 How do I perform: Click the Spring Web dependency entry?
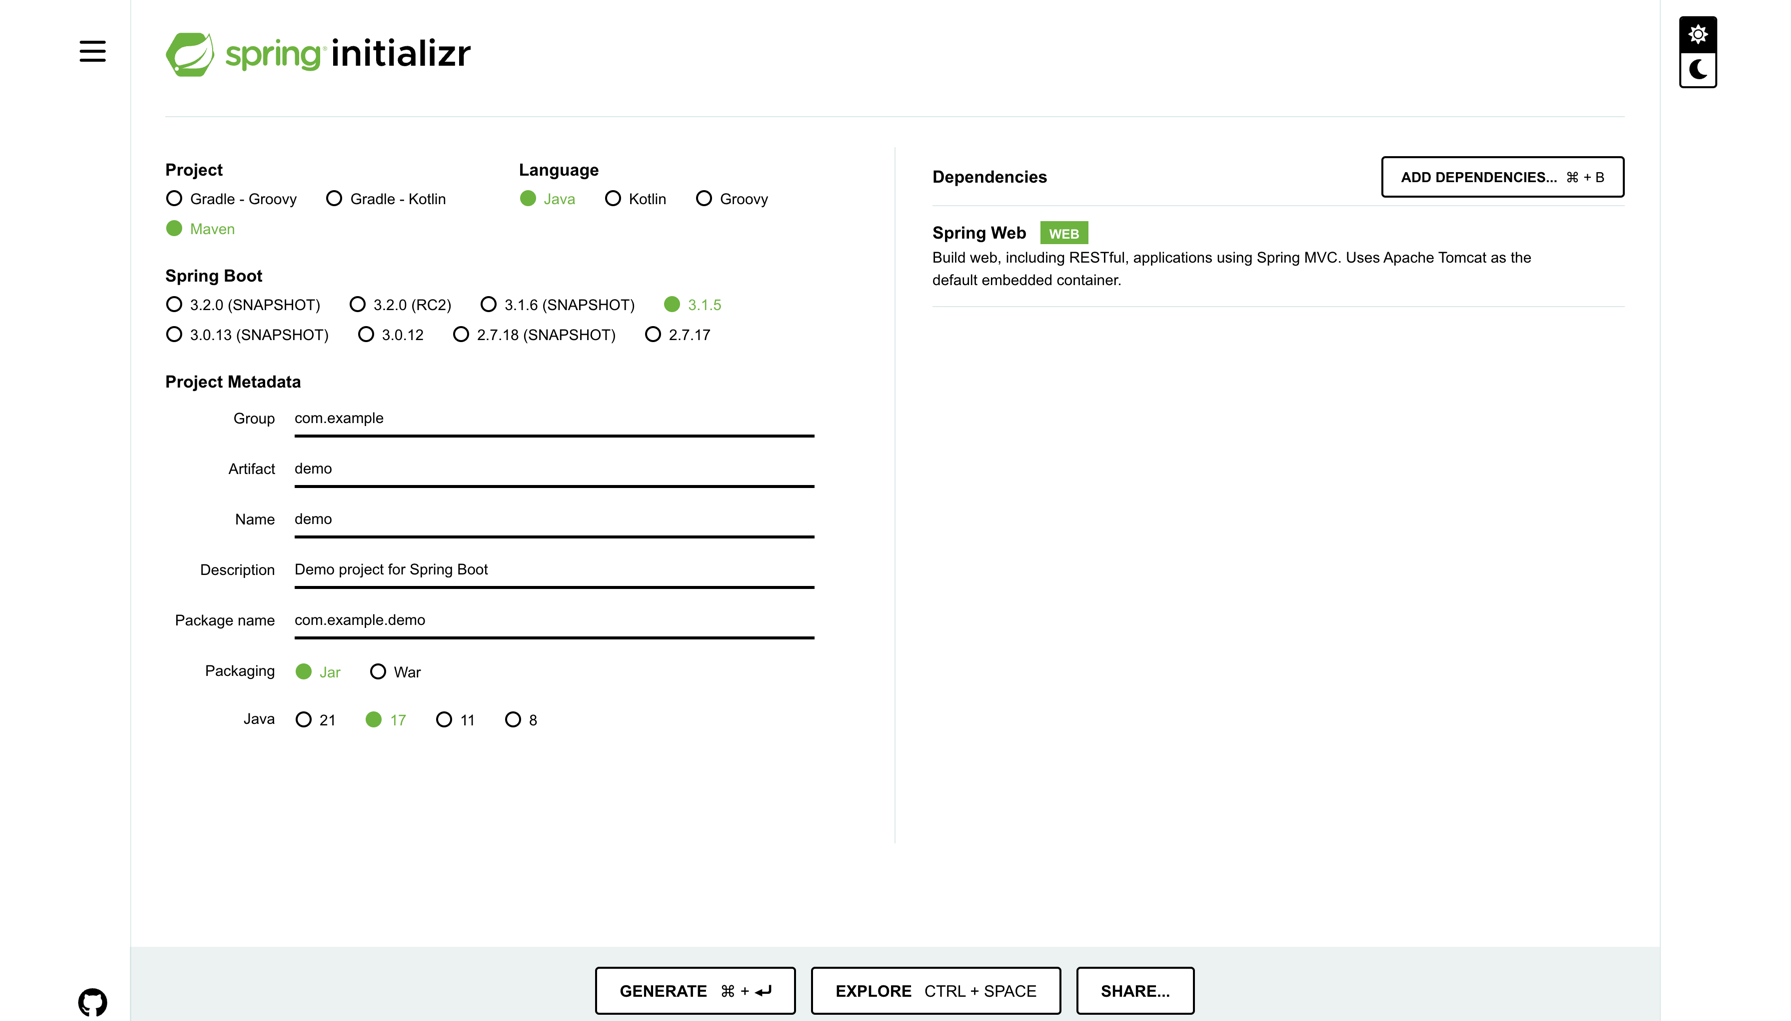coord(1278,256)
